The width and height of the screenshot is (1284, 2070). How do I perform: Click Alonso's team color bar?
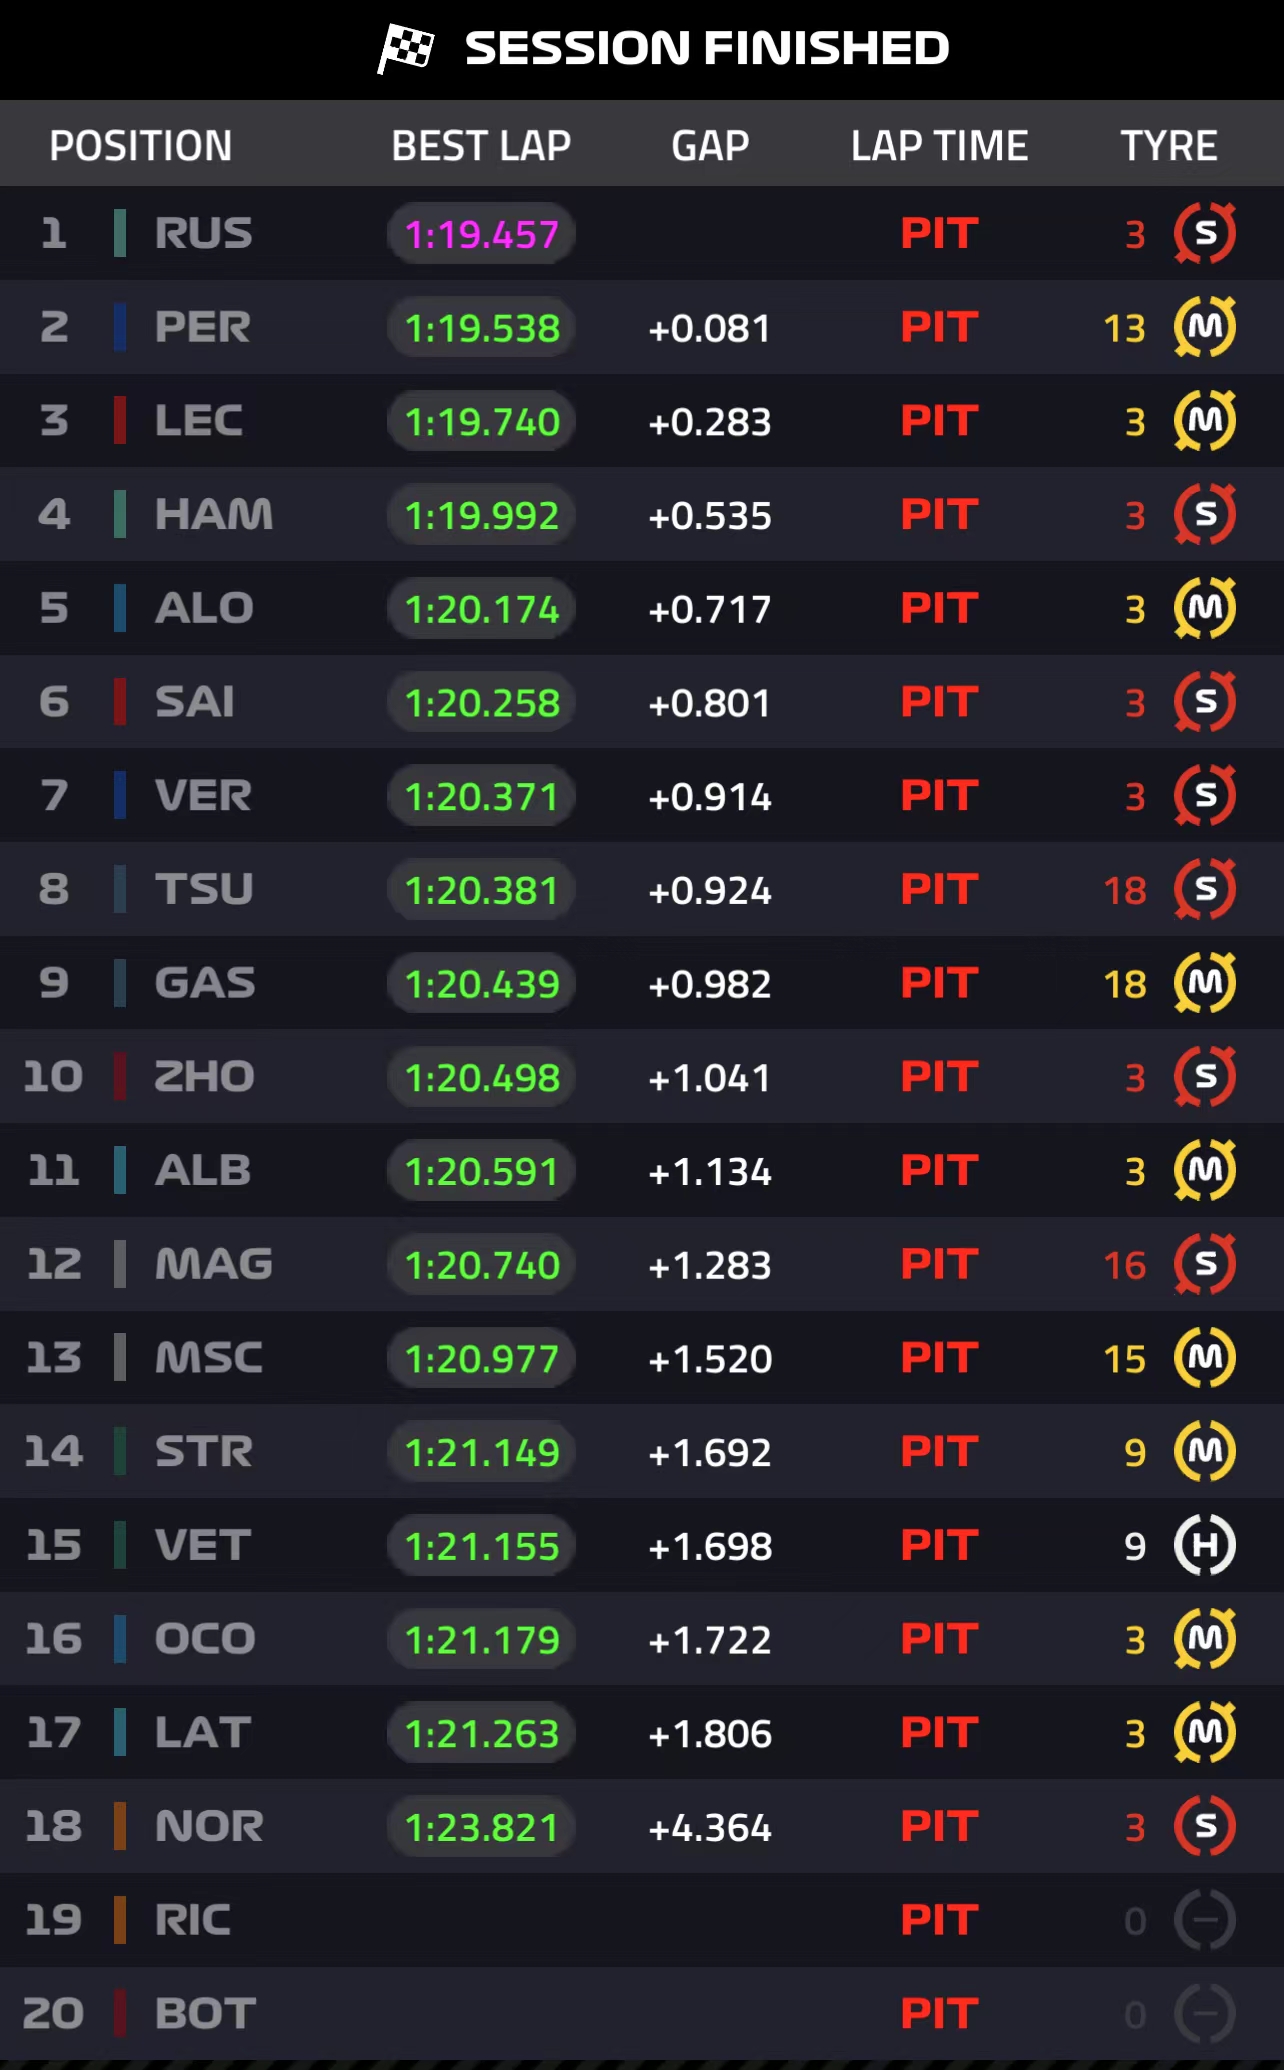(120, 608)
